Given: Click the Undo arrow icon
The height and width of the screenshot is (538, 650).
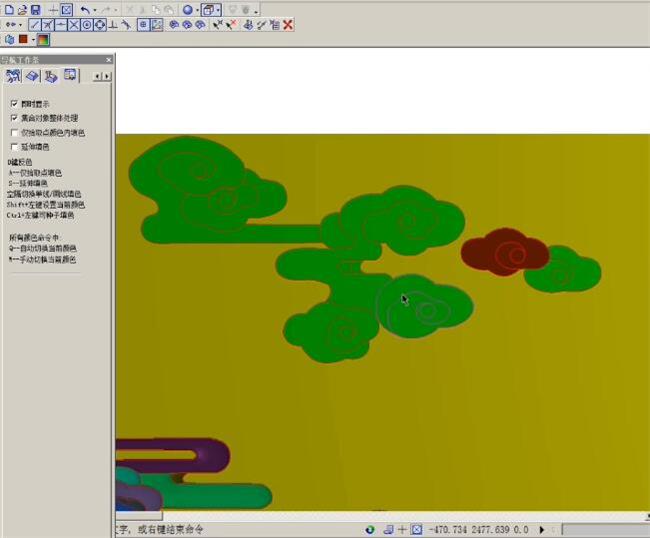Looking at the screenshot, I should (x=85, y=9).
